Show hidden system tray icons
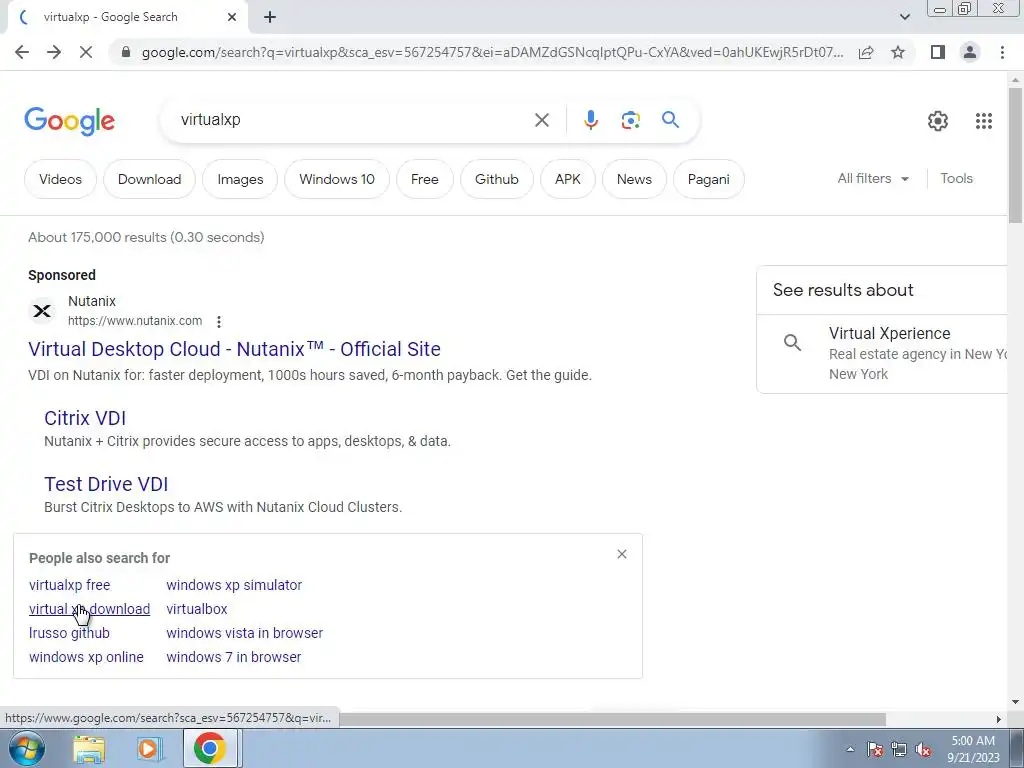This screenshot has height=768, width=1024. [850, 749]
